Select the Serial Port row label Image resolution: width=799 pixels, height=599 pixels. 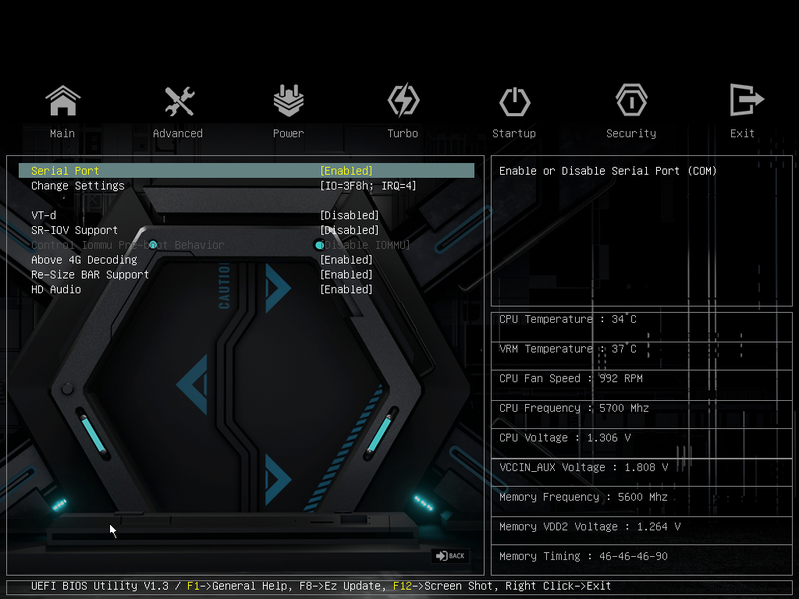click(x=65, y=171)
